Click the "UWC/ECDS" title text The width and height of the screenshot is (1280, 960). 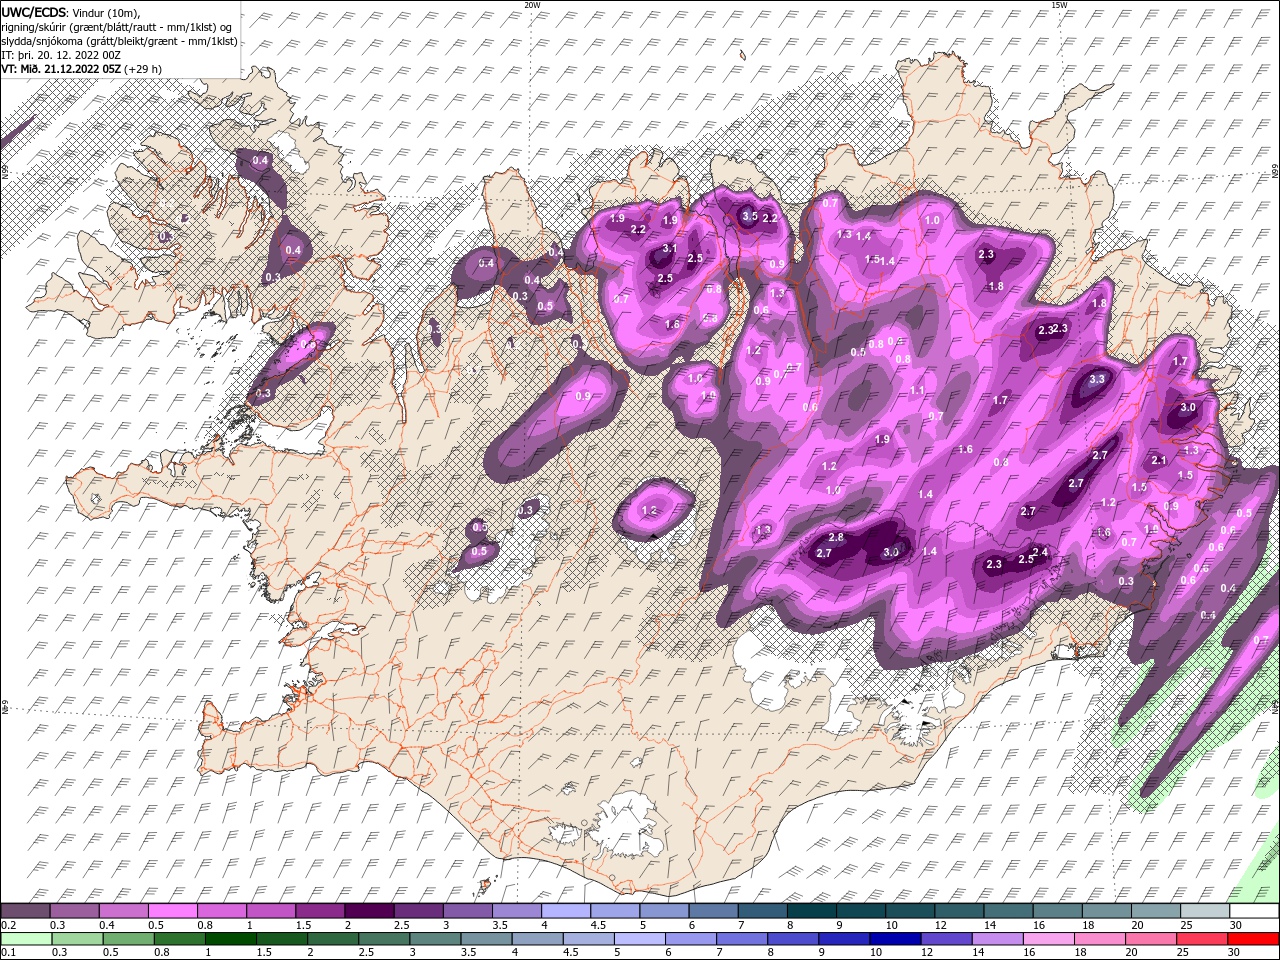pyautogui.click(x=34, y=12)
